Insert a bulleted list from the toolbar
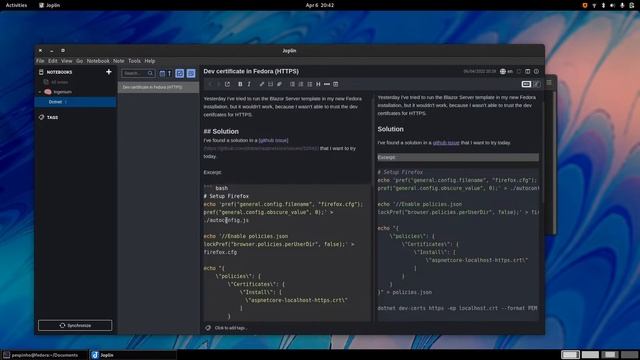640x360 pixels. point(292,84)
